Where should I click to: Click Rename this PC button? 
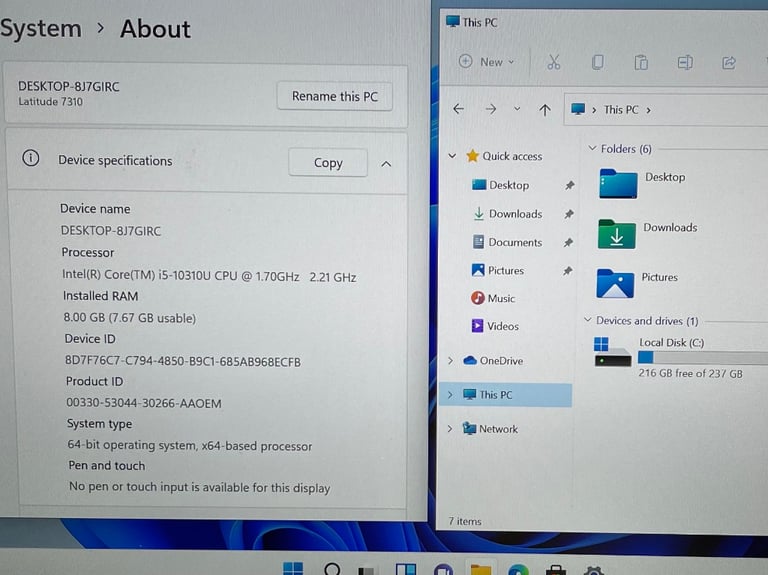pyautogui.click(x=335, y=96)
